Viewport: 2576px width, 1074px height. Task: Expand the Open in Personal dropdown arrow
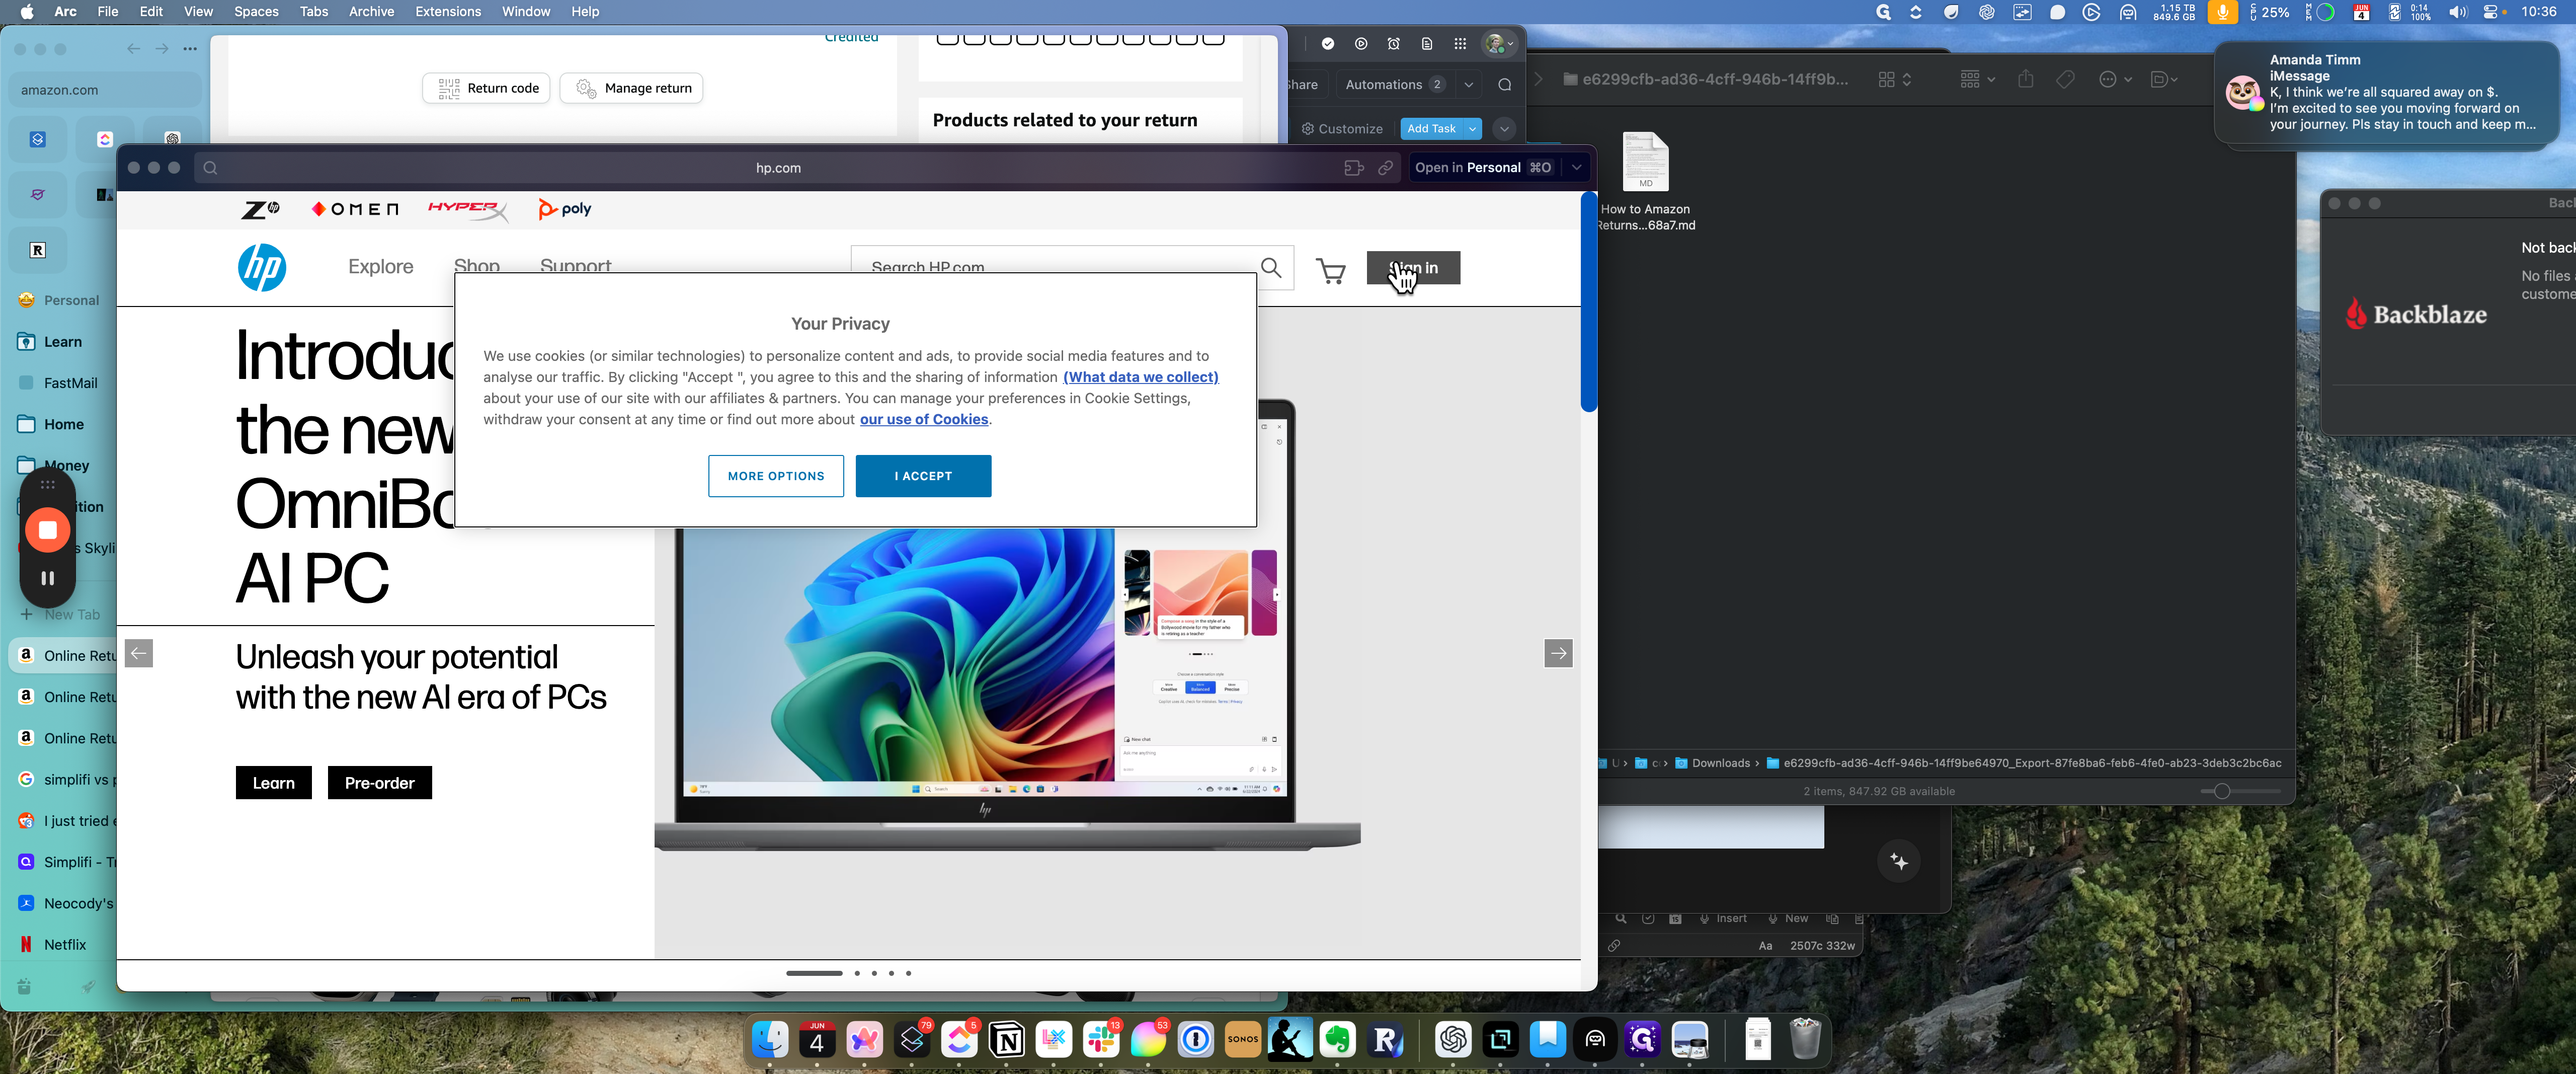[x=1577, y=168]
